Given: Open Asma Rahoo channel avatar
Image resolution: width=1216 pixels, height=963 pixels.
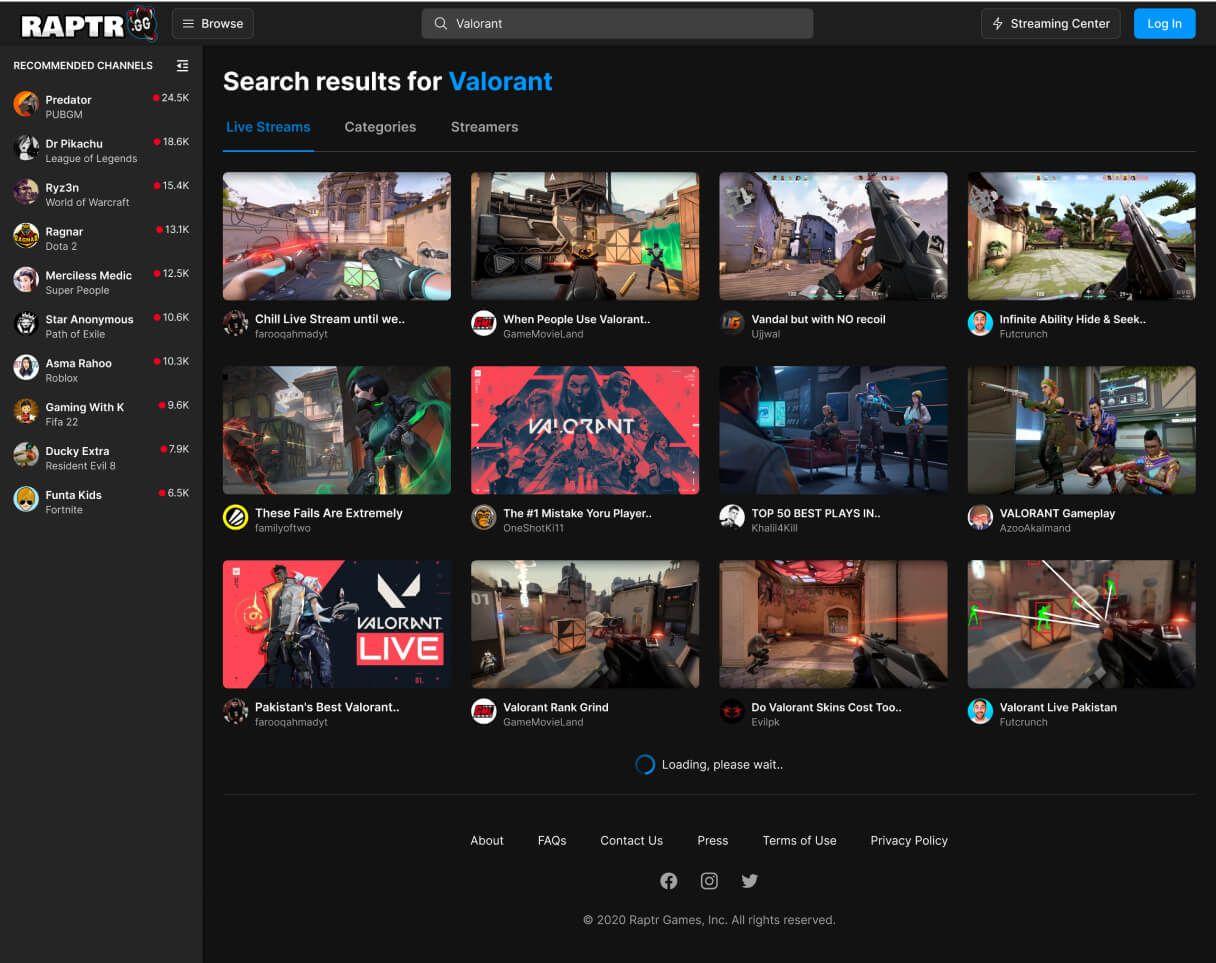Looking at the screenshot, I should 26,368.
